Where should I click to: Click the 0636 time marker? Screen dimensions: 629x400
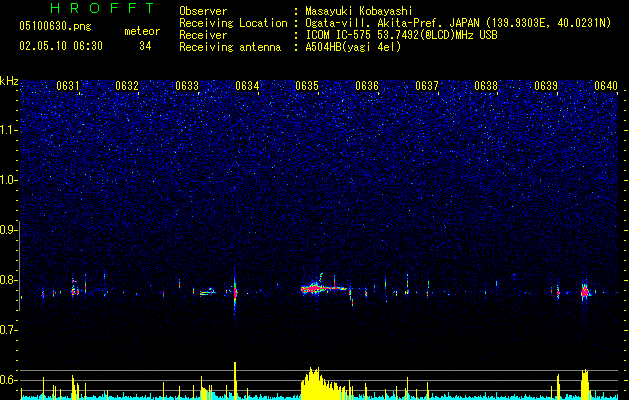click(x=367, y=85)
